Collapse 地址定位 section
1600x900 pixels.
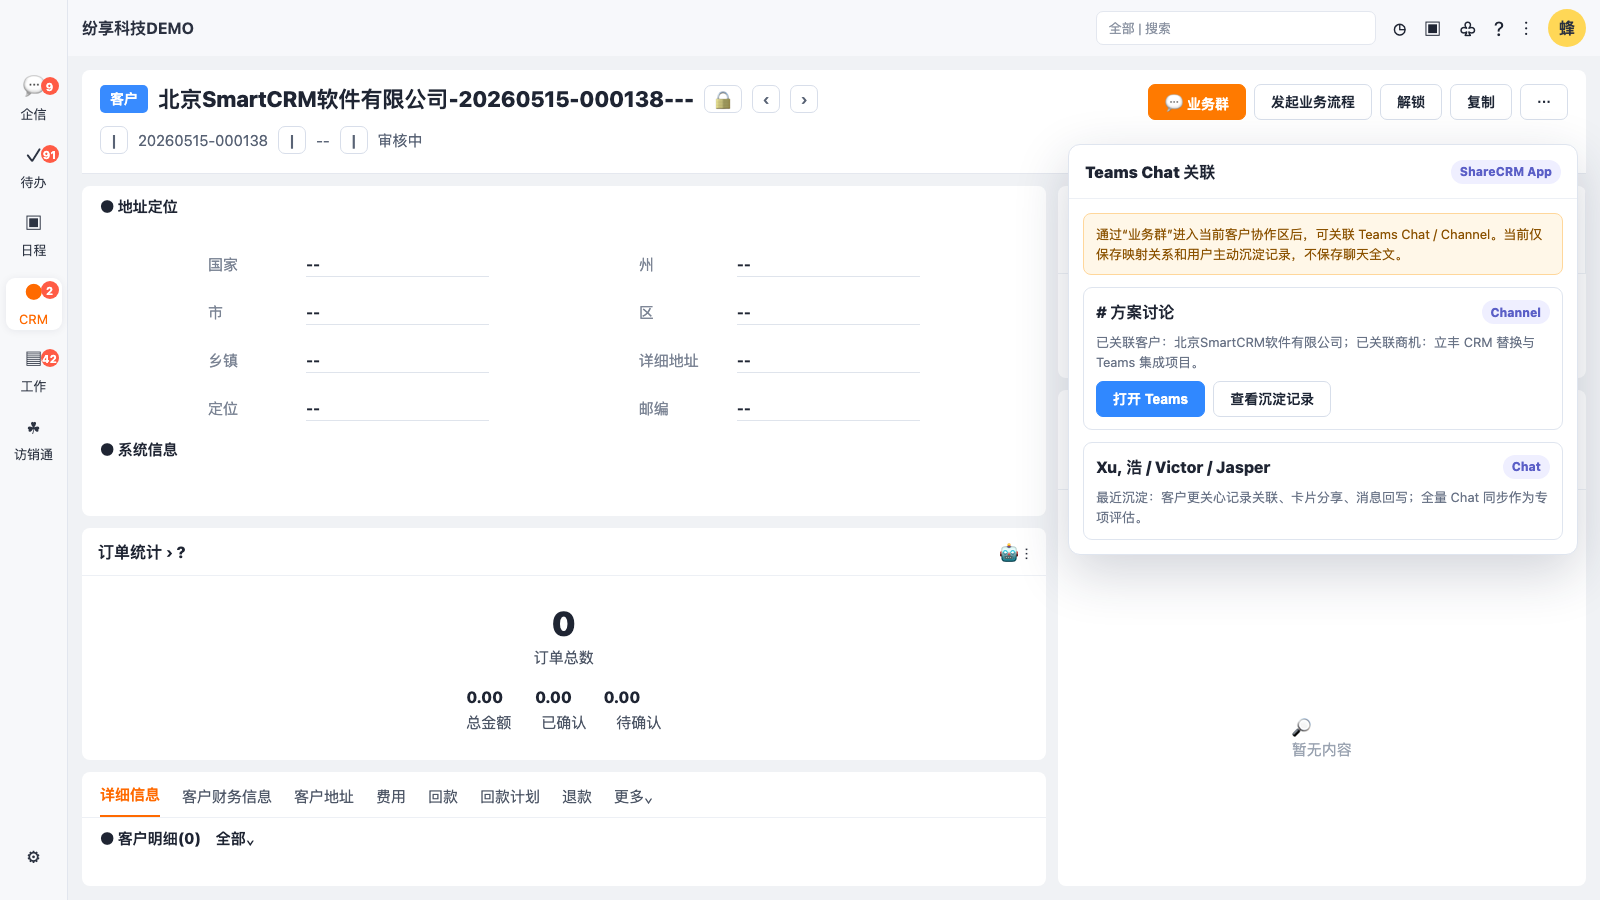coord(139,207)
